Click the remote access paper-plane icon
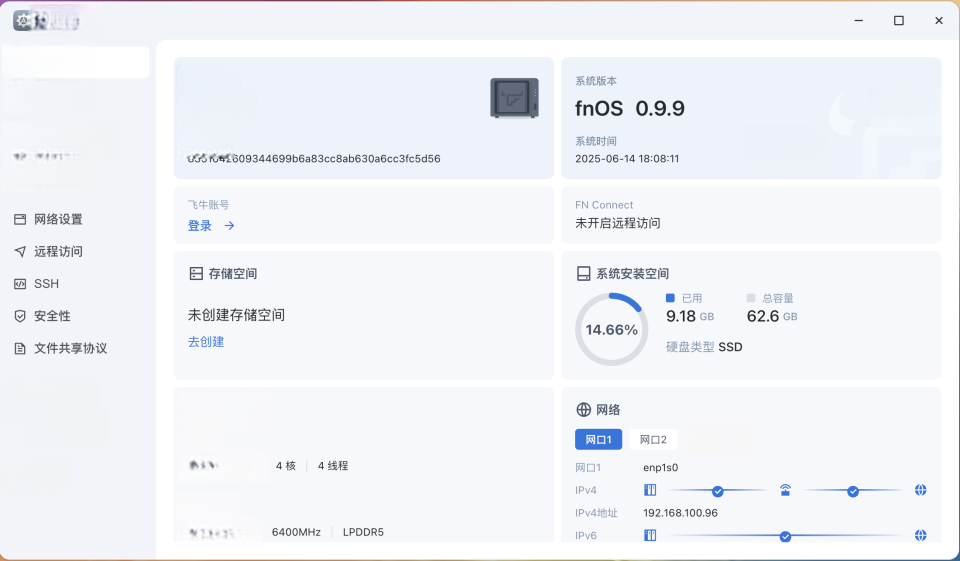 pyautogui.click(x=20, y=252)
